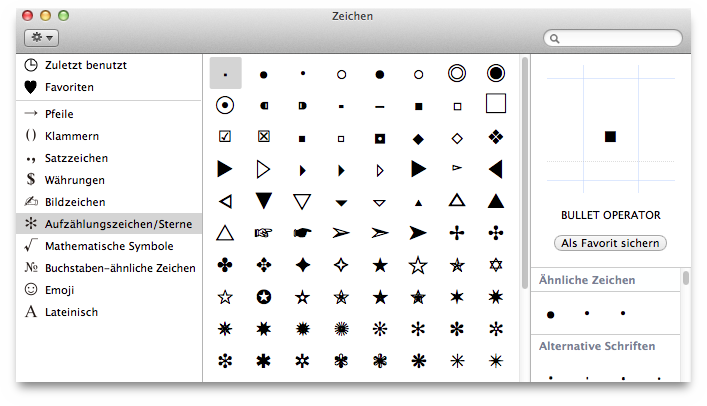Choose the black hand pointing right
The width and height of the screenshot is (707, 406).
[302, 233]
